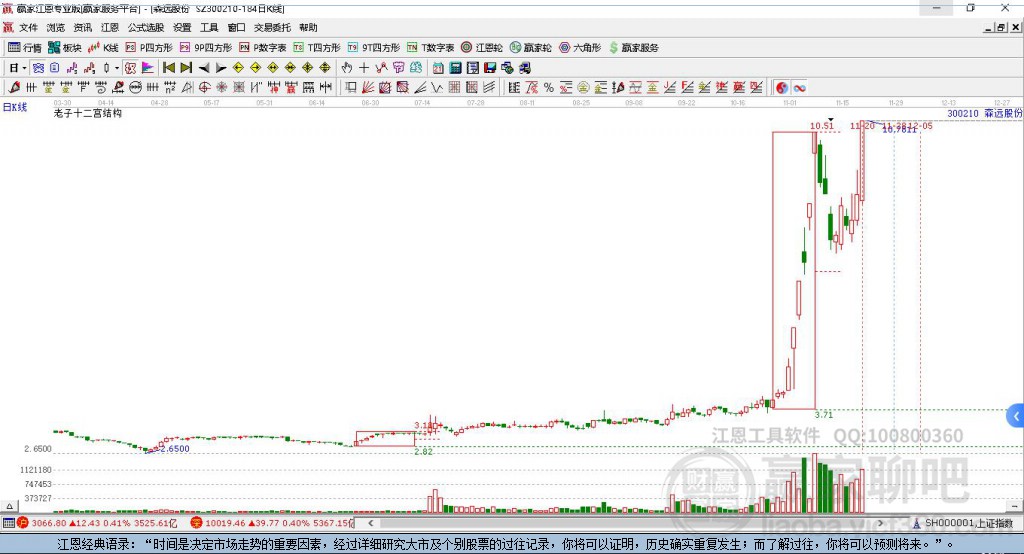The height and width of the screenshot is (554, 1024).
Task: Open the 9P四方形 tool
Action: (x=206, y=48)
